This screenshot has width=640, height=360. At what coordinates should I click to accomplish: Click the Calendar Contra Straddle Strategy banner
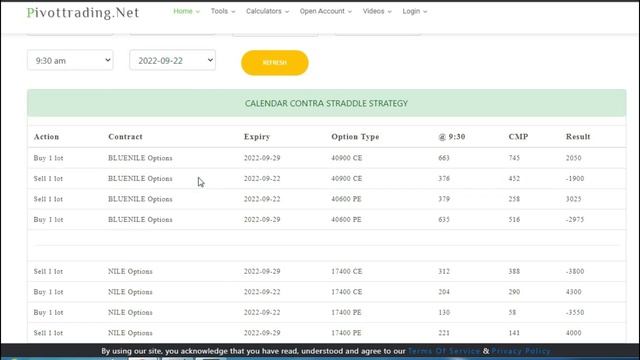327,103
